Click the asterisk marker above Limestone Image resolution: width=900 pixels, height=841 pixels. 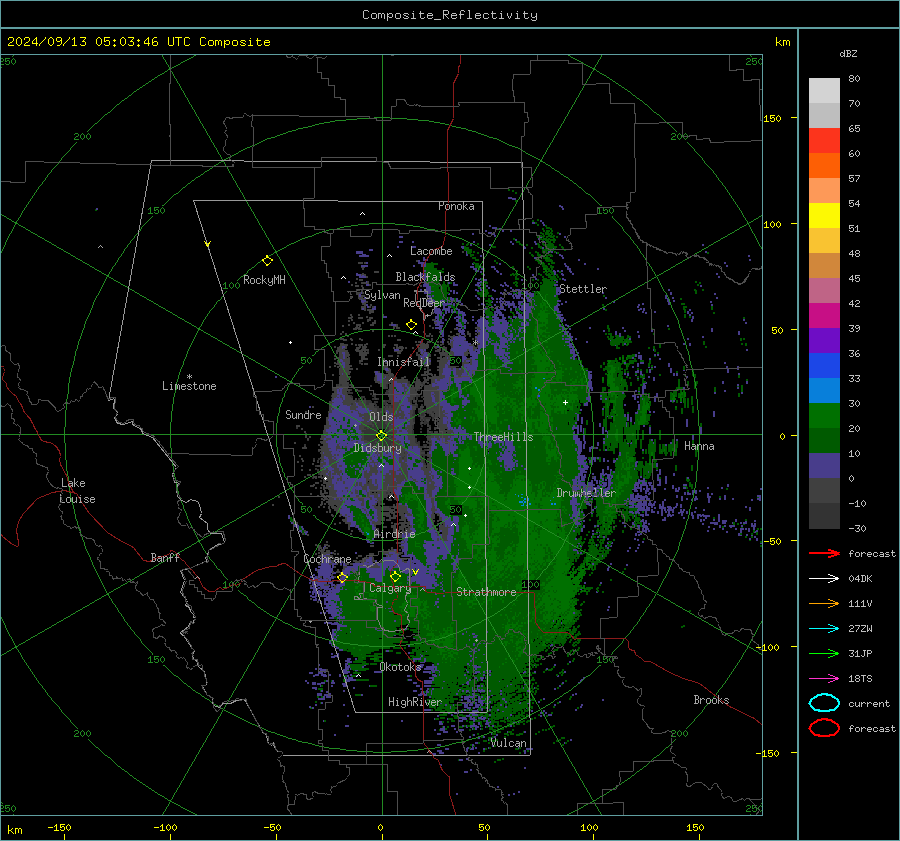tap(189, 377)
